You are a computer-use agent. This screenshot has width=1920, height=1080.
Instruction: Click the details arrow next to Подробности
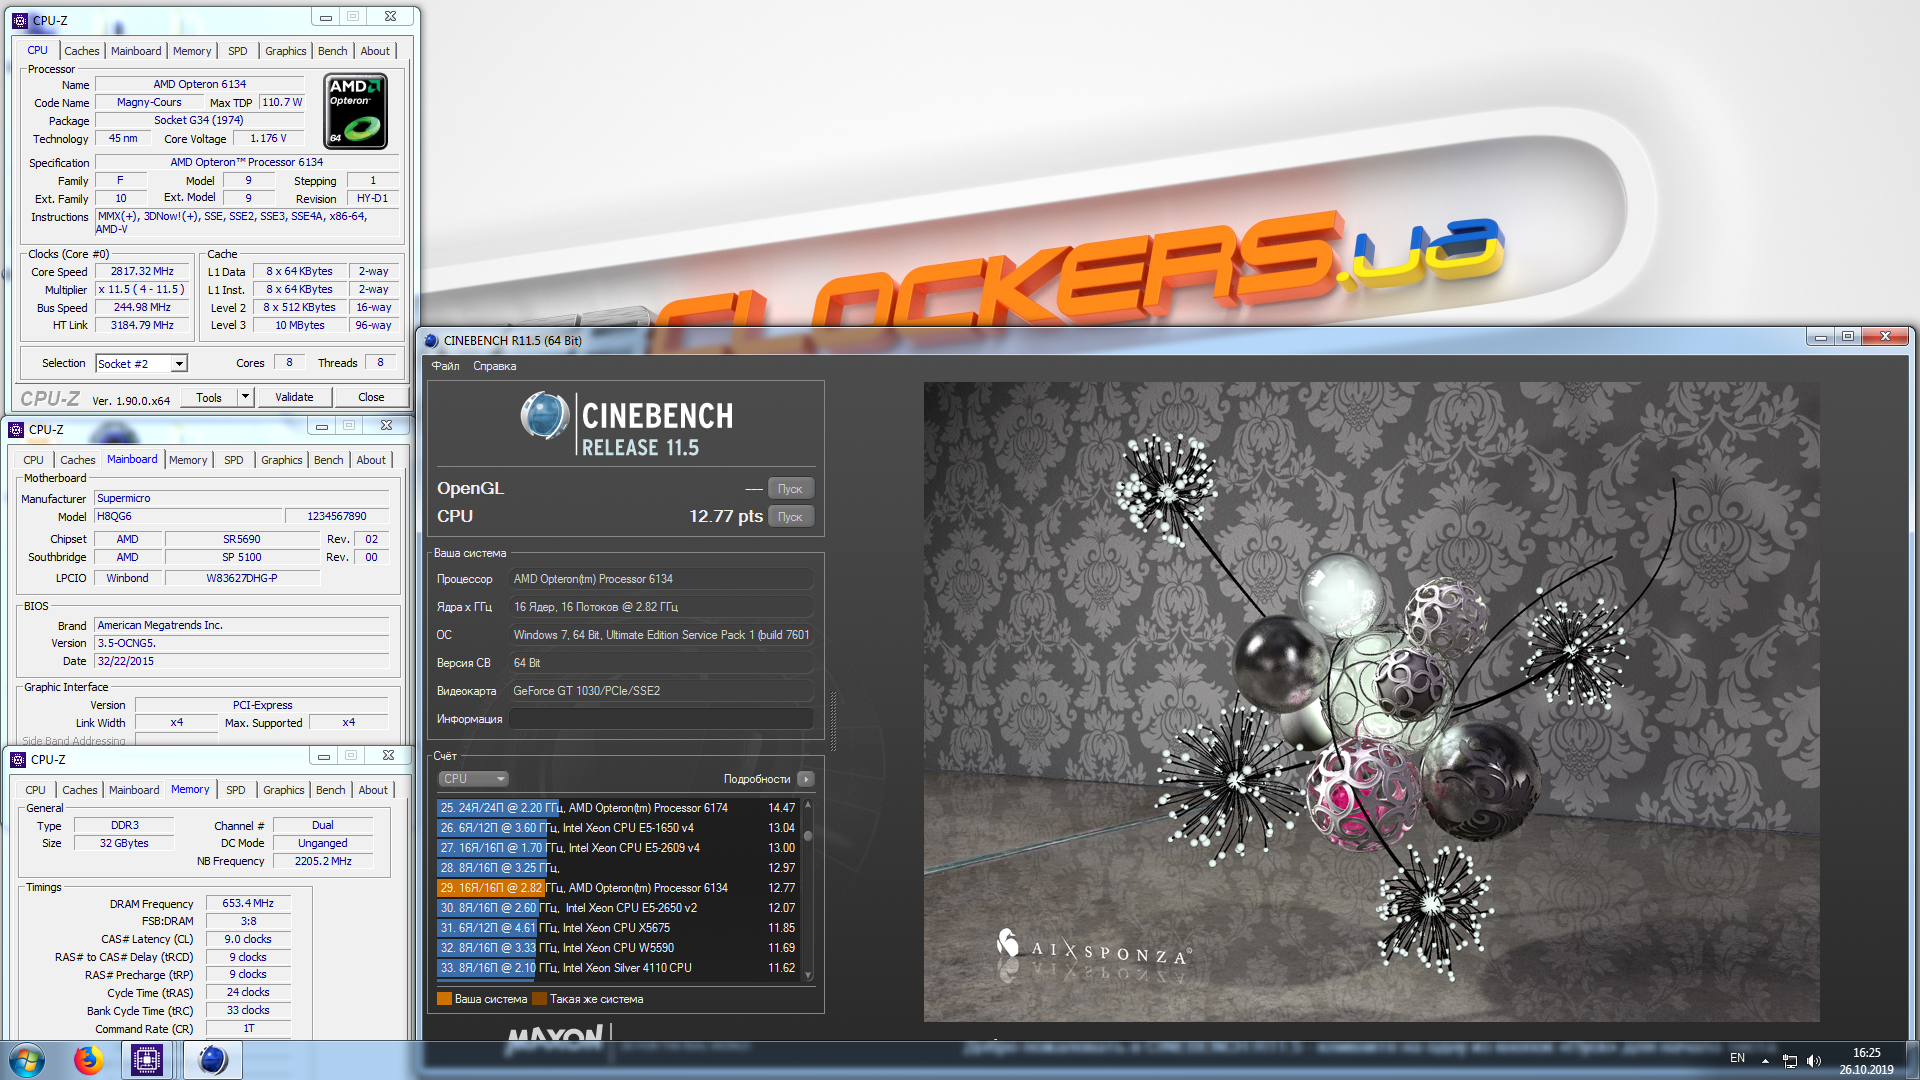coord(806,779)
